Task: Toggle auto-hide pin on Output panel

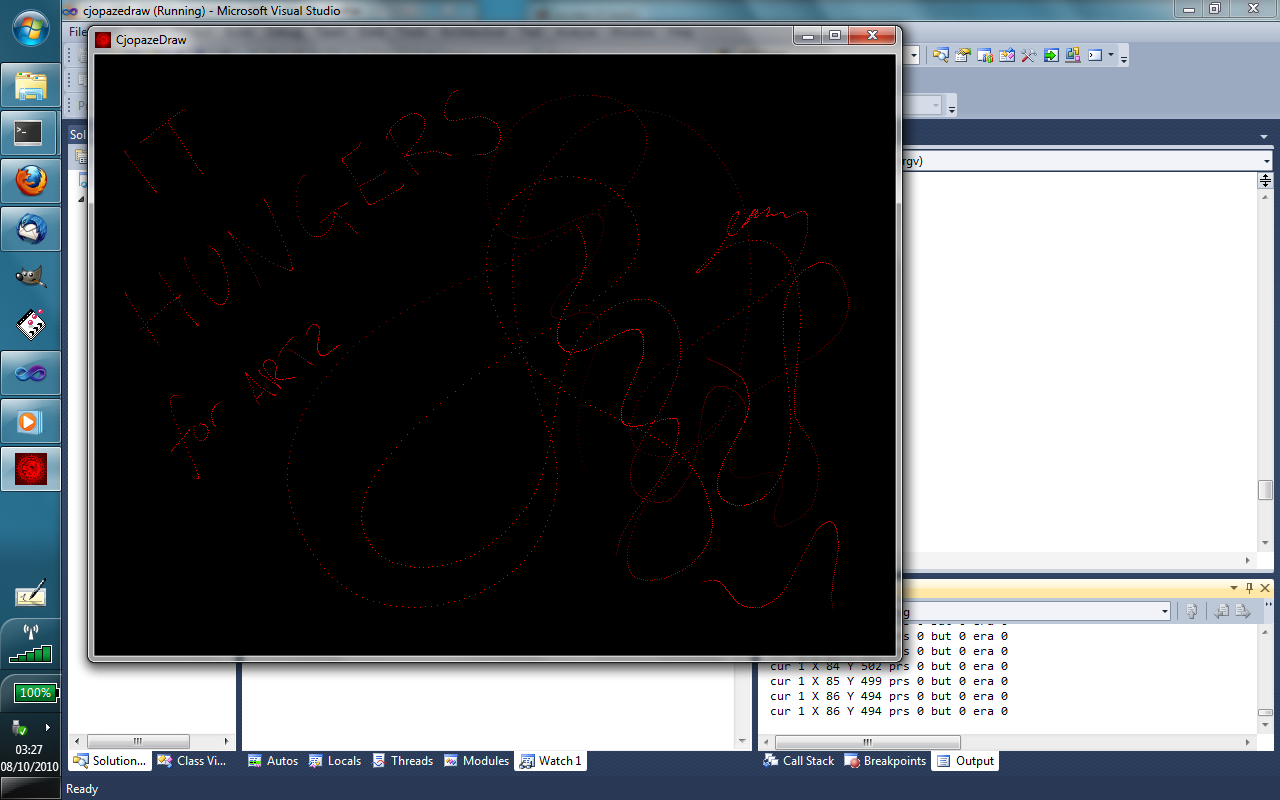Action: click(1249, 588)
